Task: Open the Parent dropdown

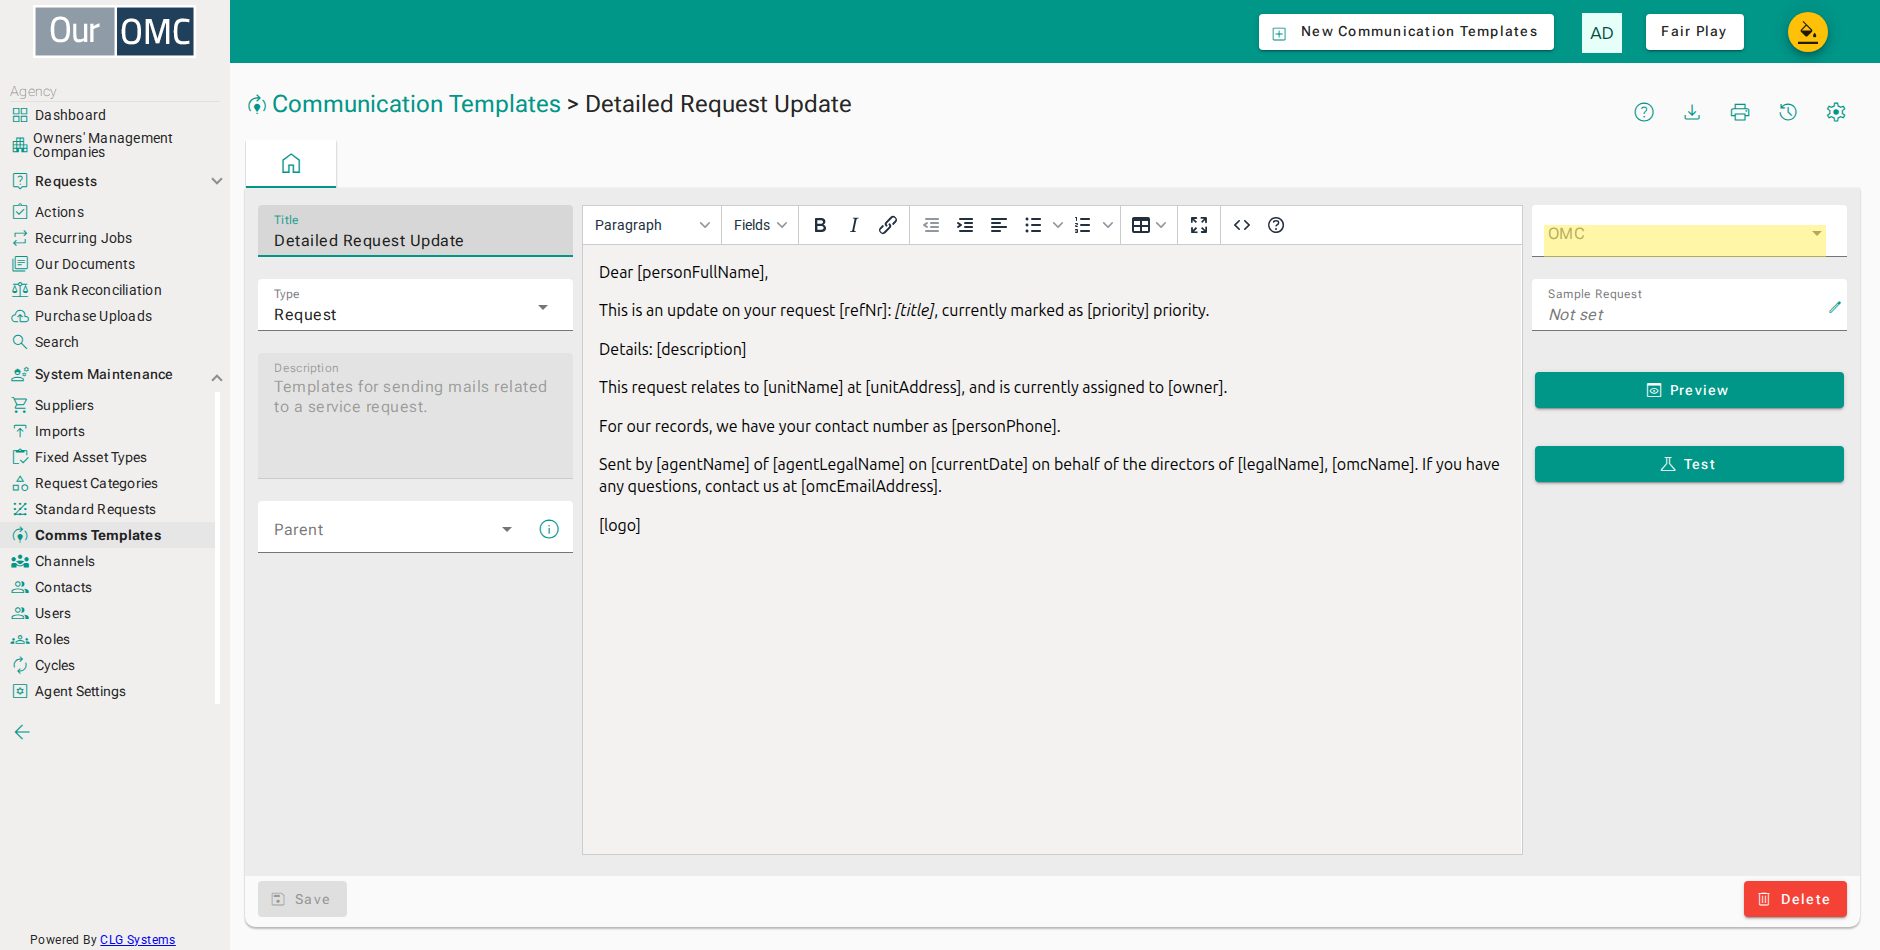Action: click(x=395, y=529)
